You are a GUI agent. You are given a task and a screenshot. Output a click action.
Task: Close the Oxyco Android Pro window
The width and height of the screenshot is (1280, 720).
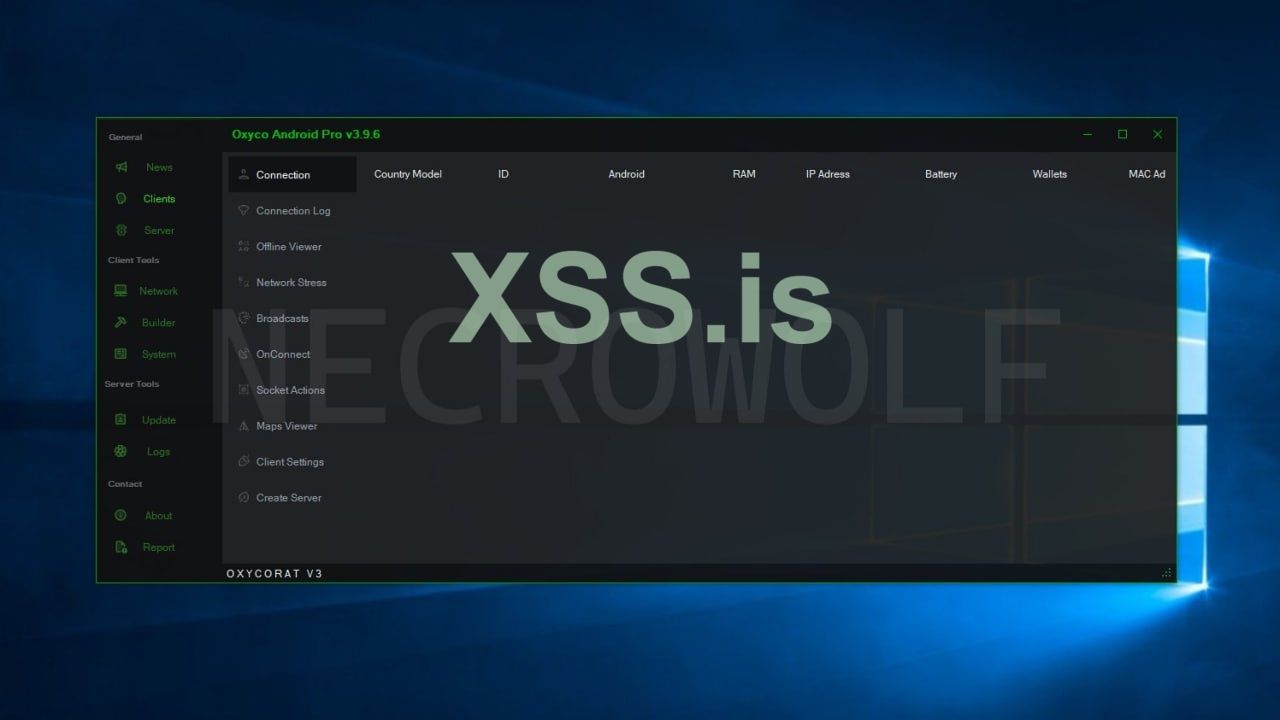[x=1158, y=134]
